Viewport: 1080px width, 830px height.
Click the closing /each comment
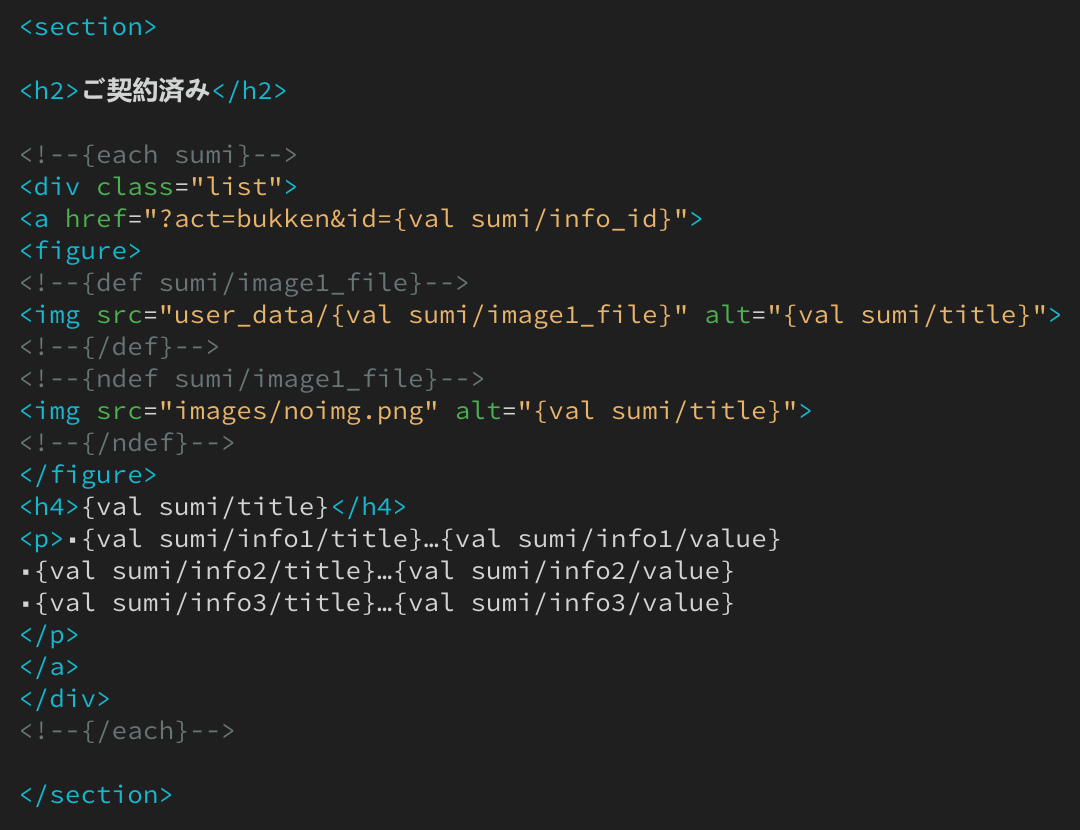click(127, 731)
